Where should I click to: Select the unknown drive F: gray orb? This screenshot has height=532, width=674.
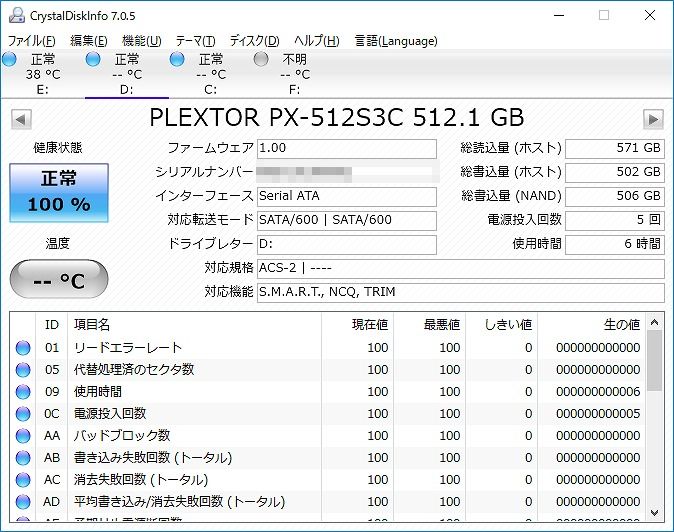(x=261, y=60)
